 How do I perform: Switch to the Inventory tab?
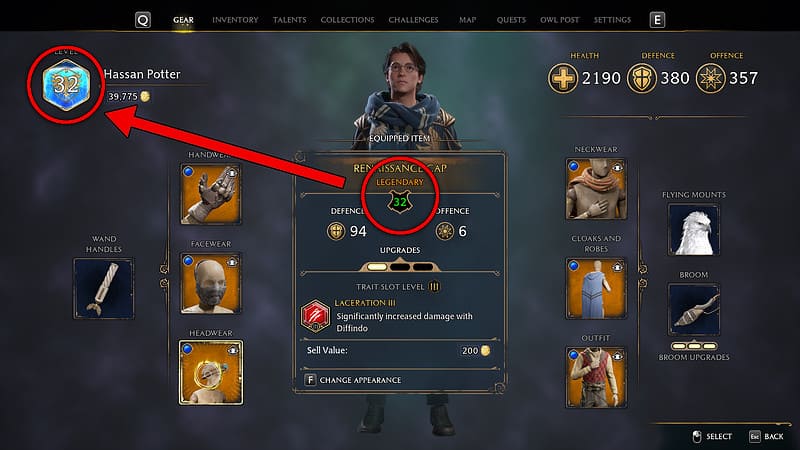[x=235, y=20]
